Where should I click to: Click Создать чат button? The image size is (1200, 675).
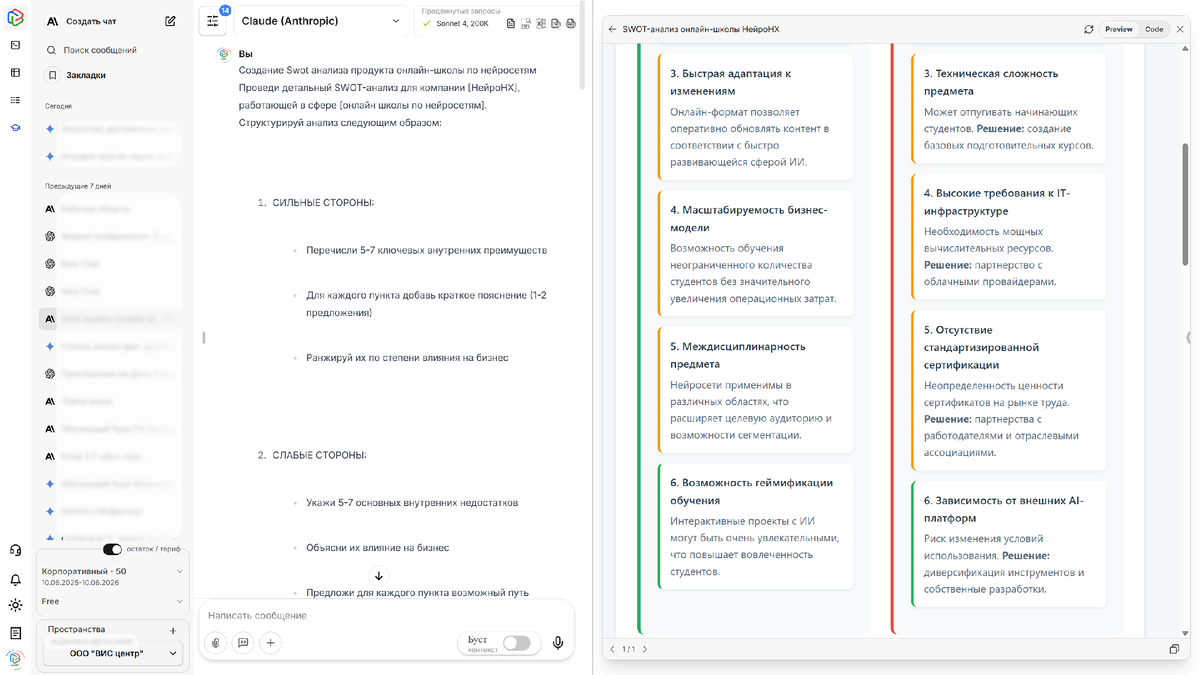90,21
